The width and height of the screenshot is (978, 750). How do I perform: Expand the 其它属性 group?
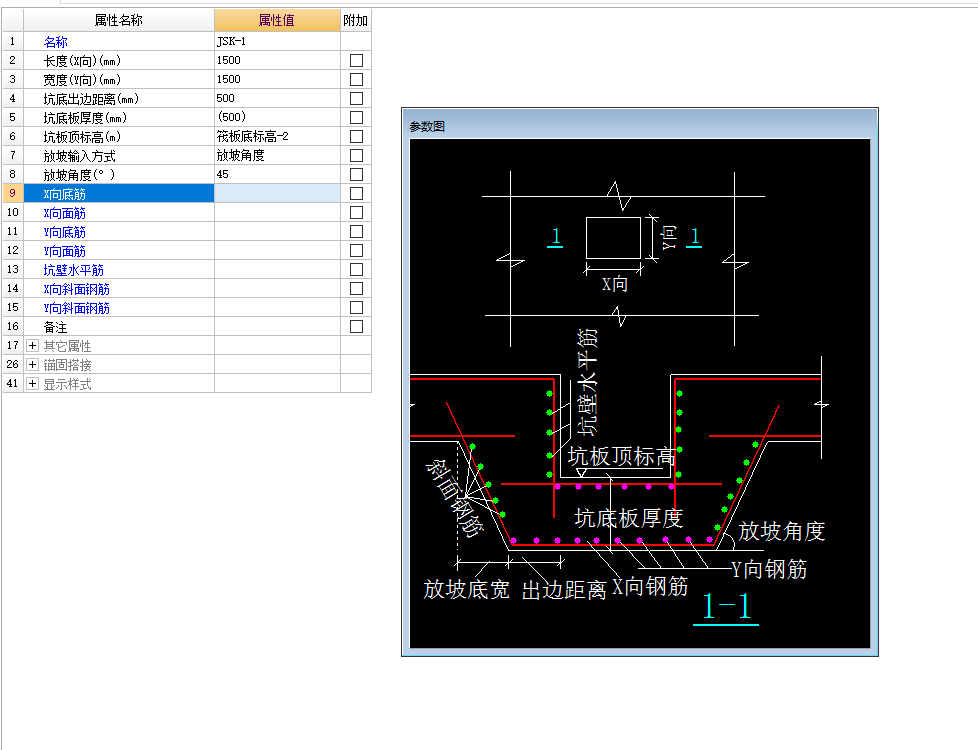[x=32, y=346]
